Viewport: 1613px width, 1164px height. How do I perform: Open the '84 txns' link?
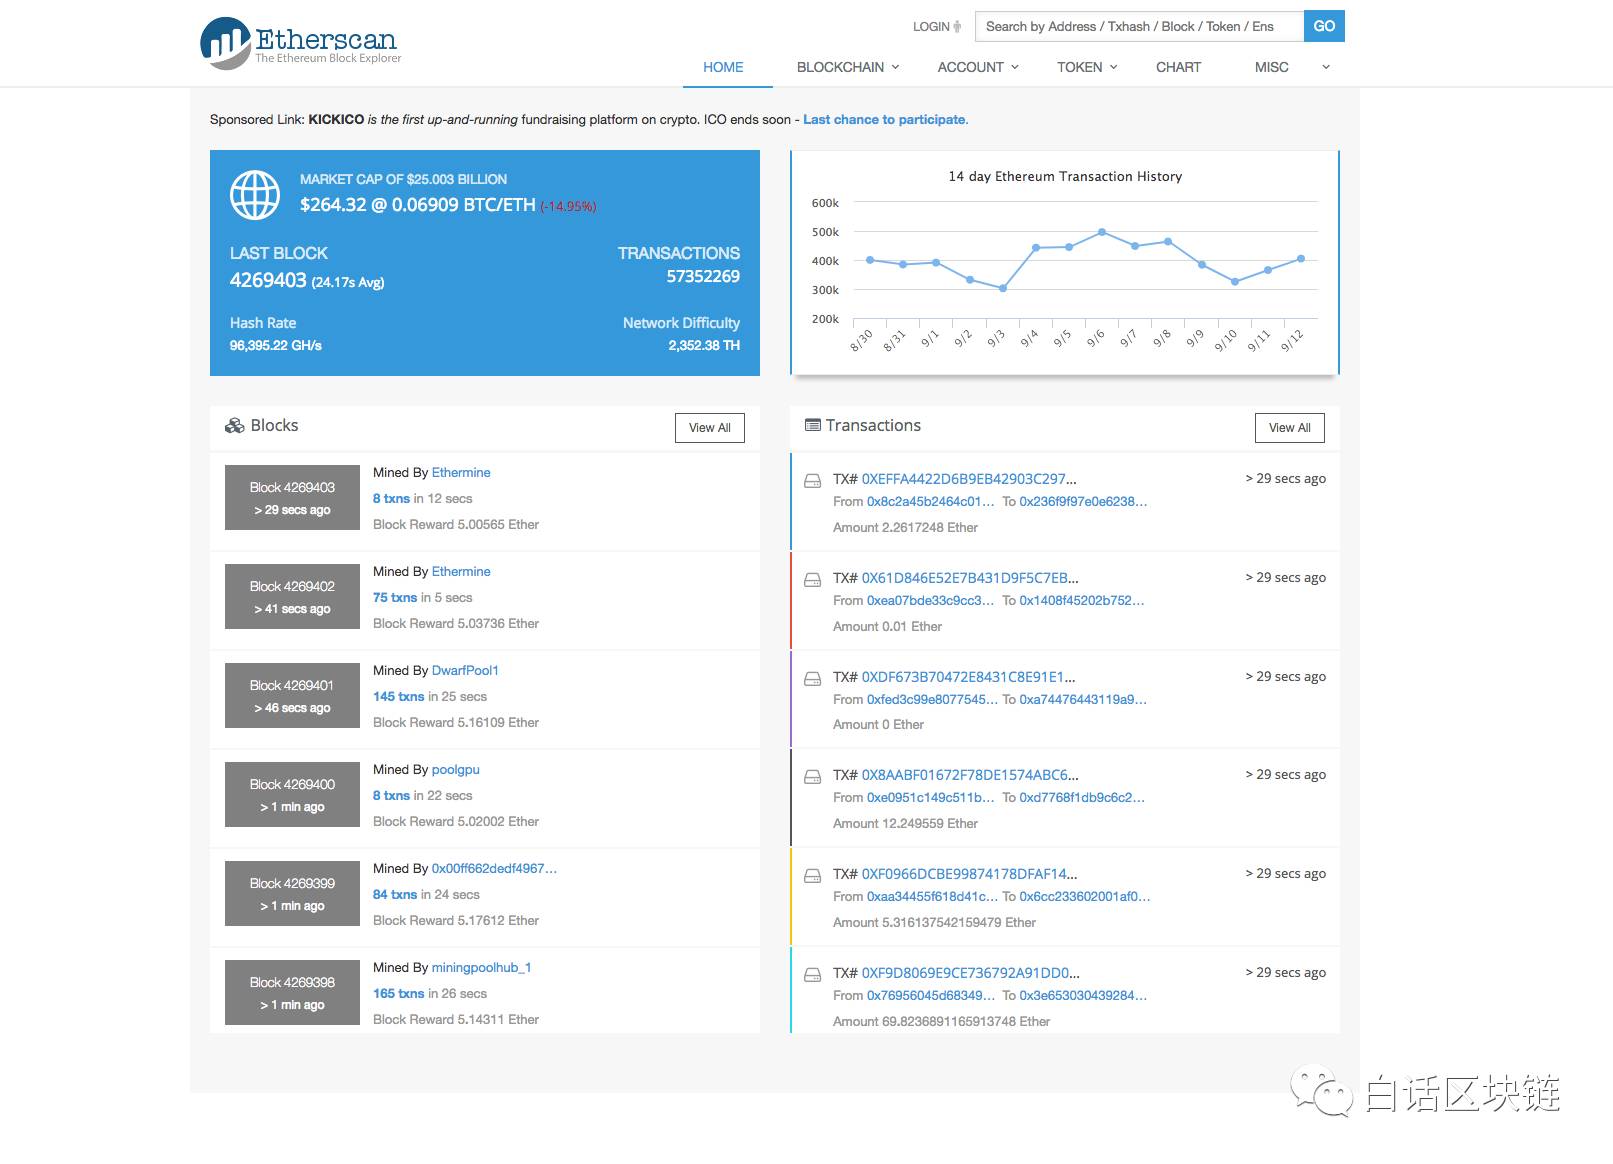tap(395, 894)
